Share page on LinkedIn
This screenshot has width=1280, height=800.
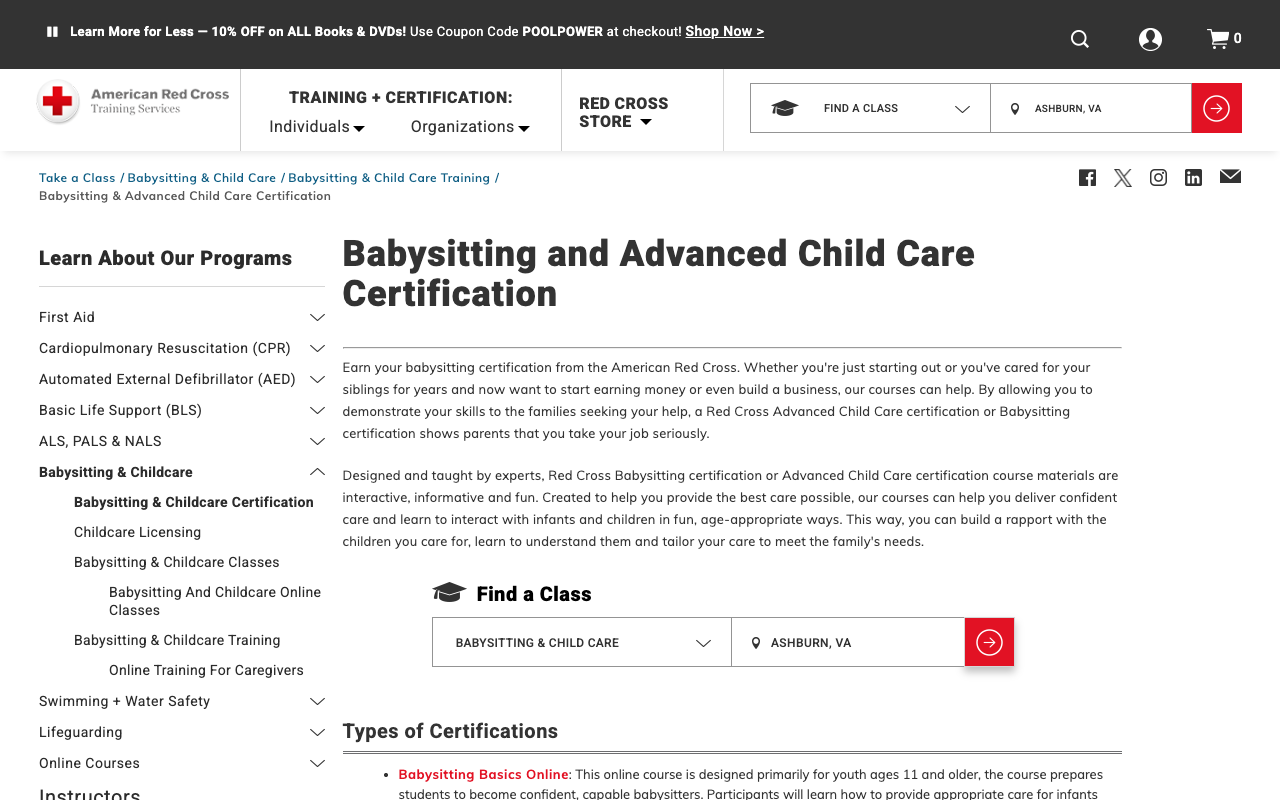[1193, 178]
